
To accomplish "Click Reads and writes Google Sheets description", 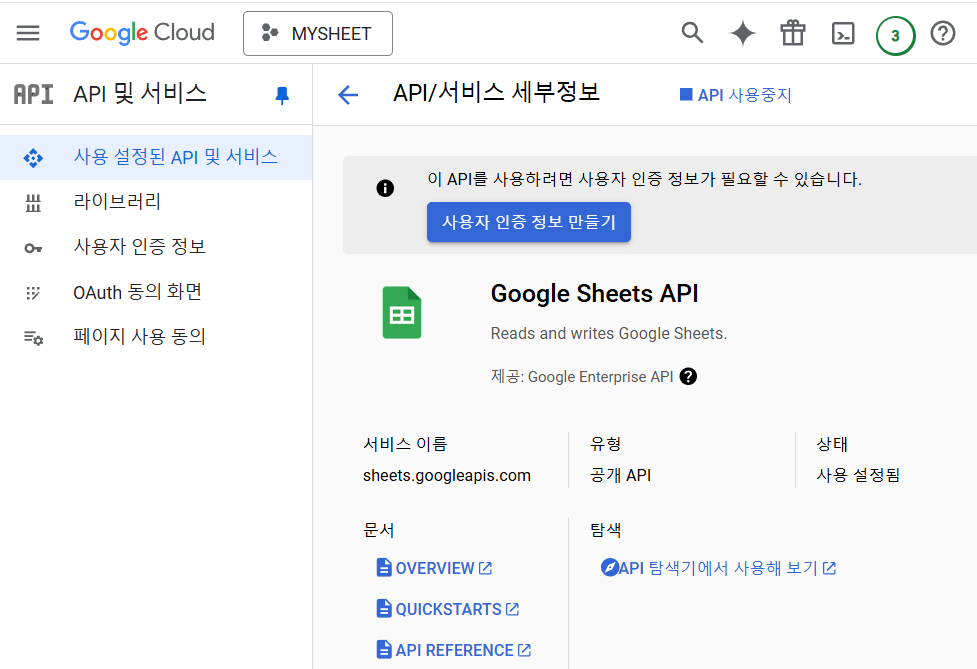I will [x=609, y=333].
